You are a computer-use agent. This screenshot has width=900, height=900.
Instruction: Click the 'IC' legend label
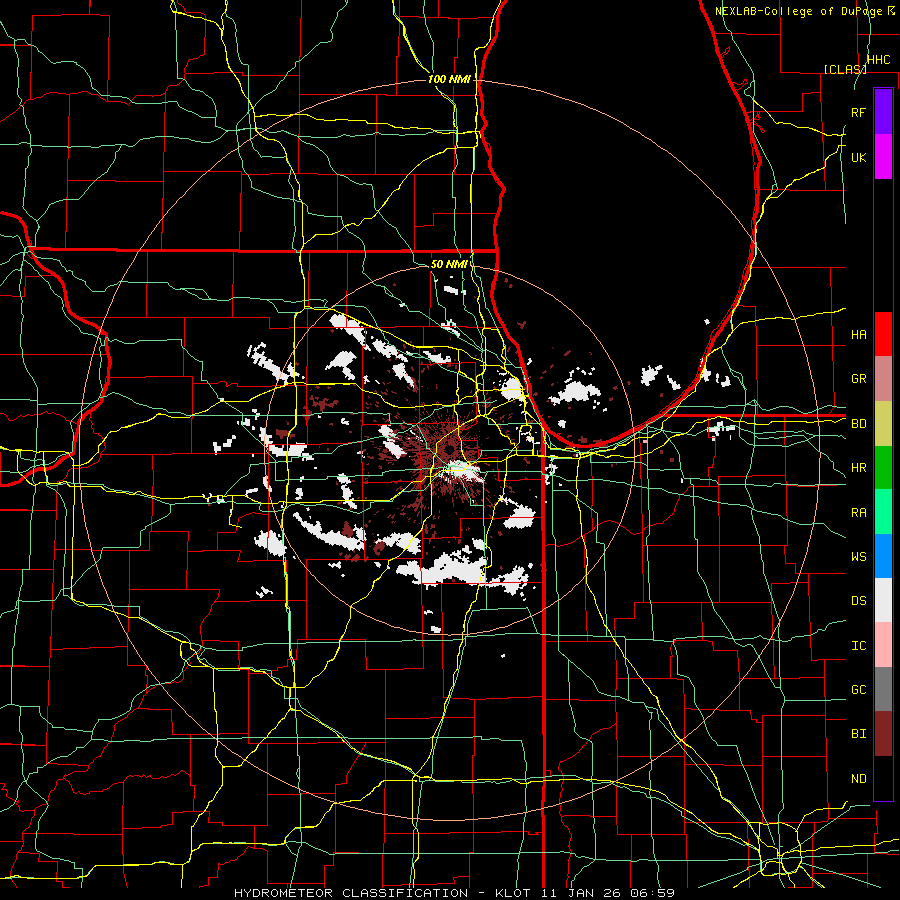point(858,646)
